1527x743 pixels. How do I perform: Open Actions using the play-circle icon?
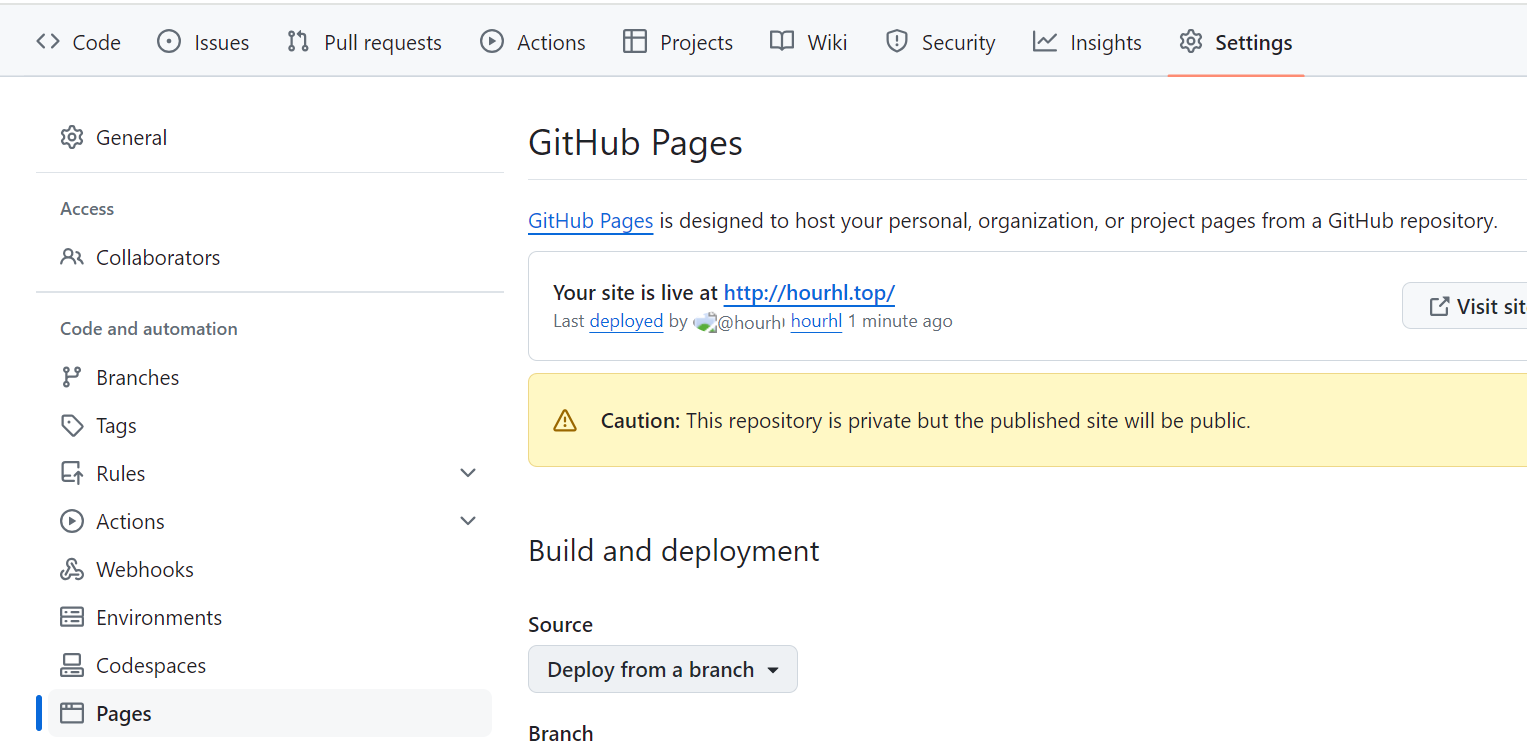[491, 41]
